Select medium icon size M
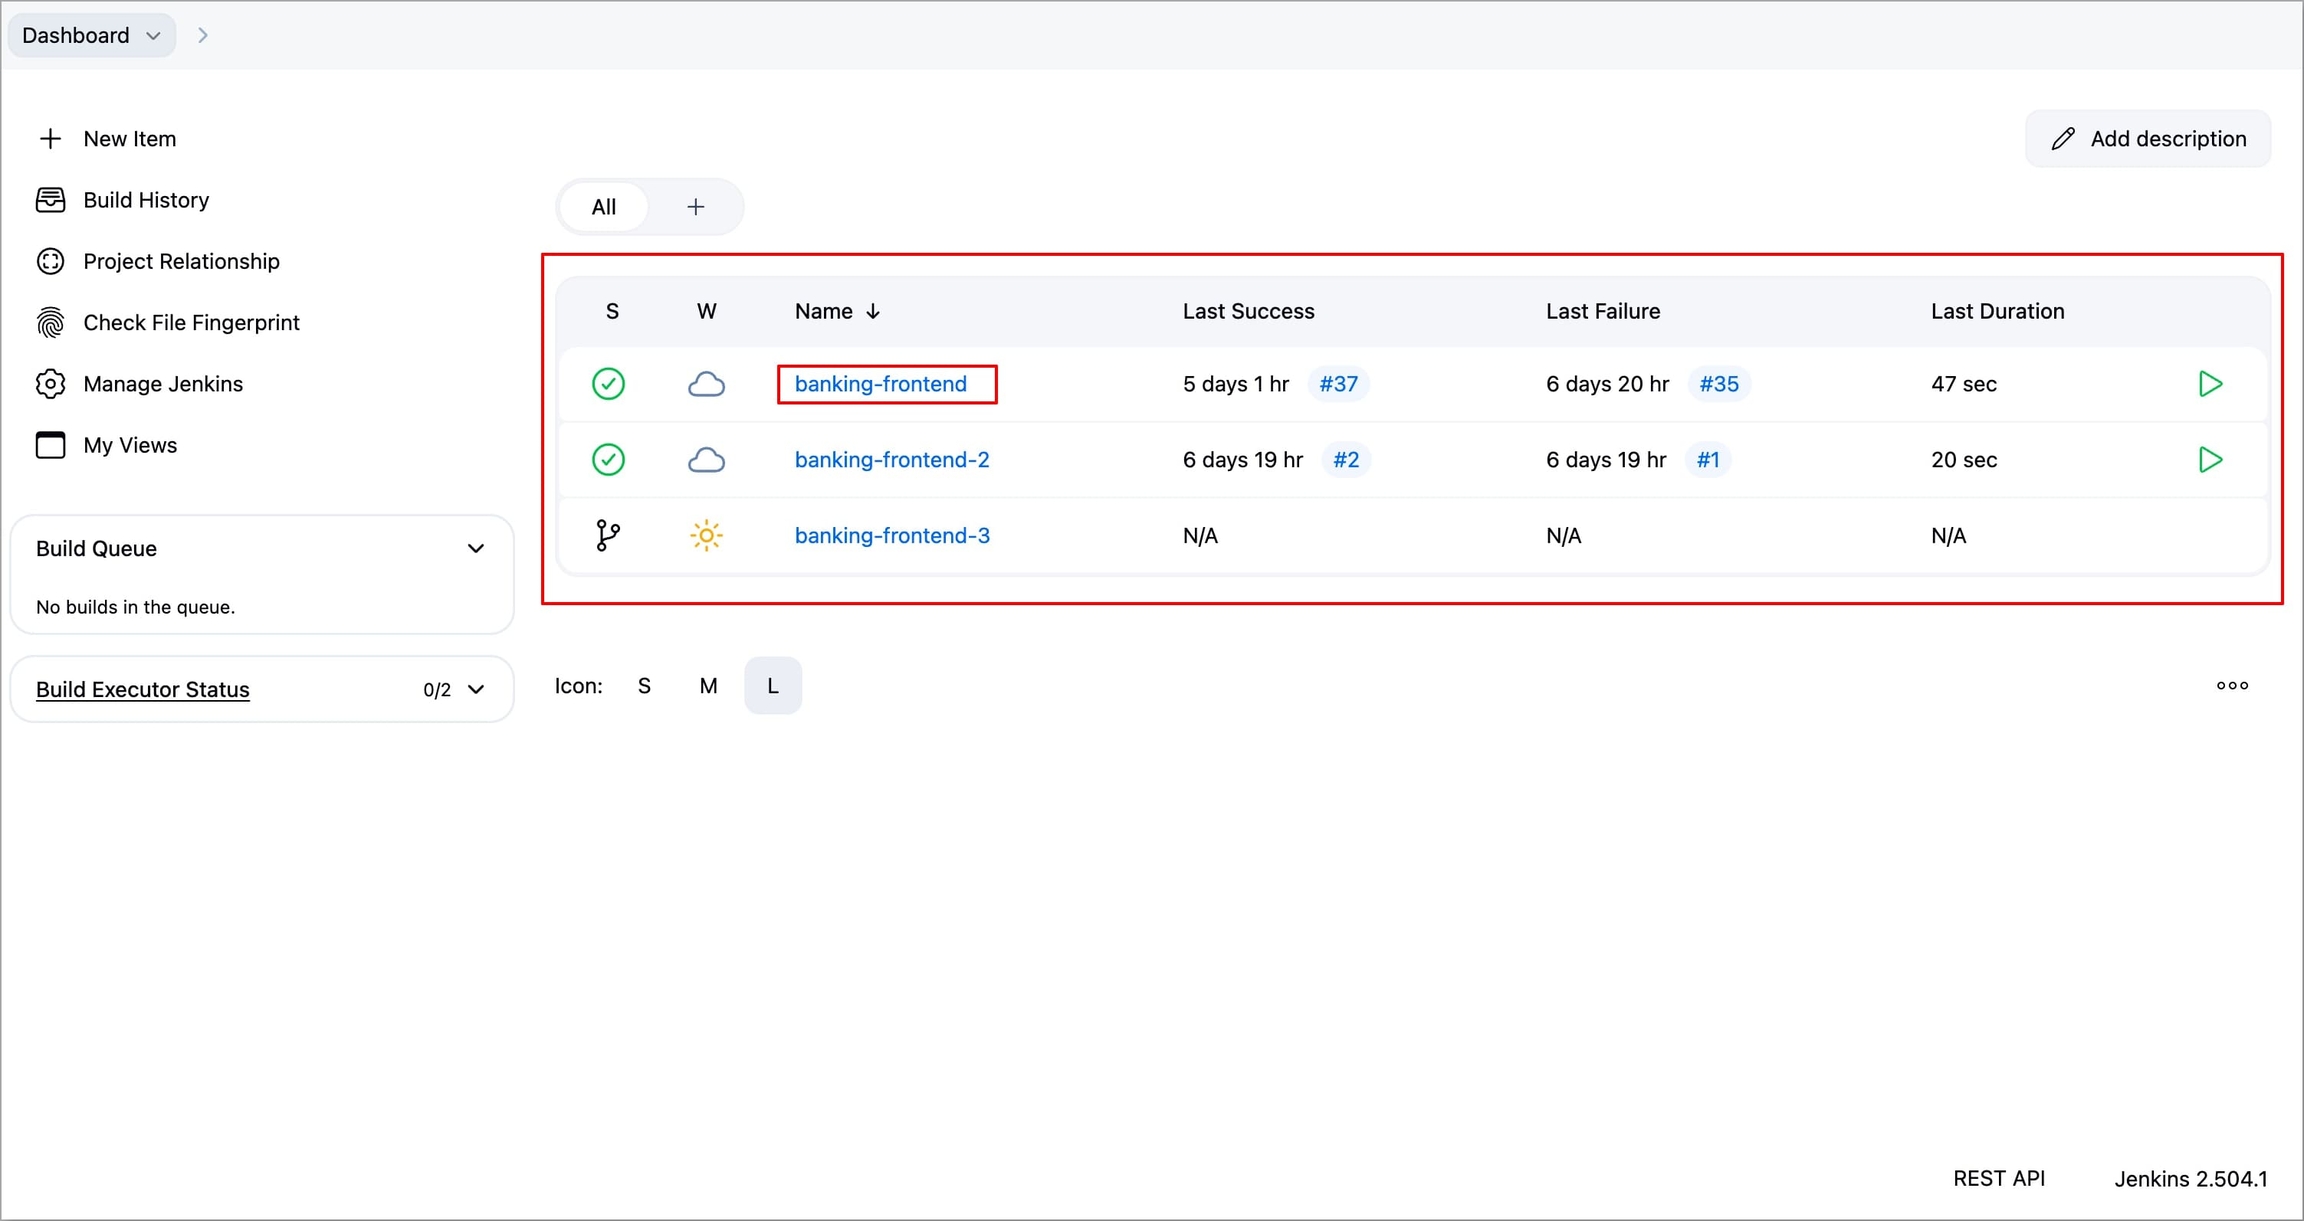Viewport: 2304px width, 1221px height. pos(708,686)
